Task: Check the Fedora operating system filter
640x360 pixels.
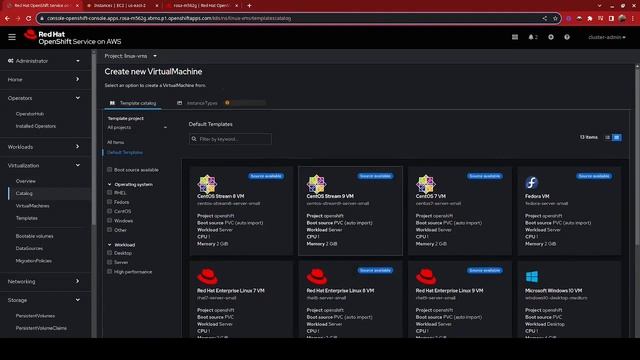Action: coord(109,202)
